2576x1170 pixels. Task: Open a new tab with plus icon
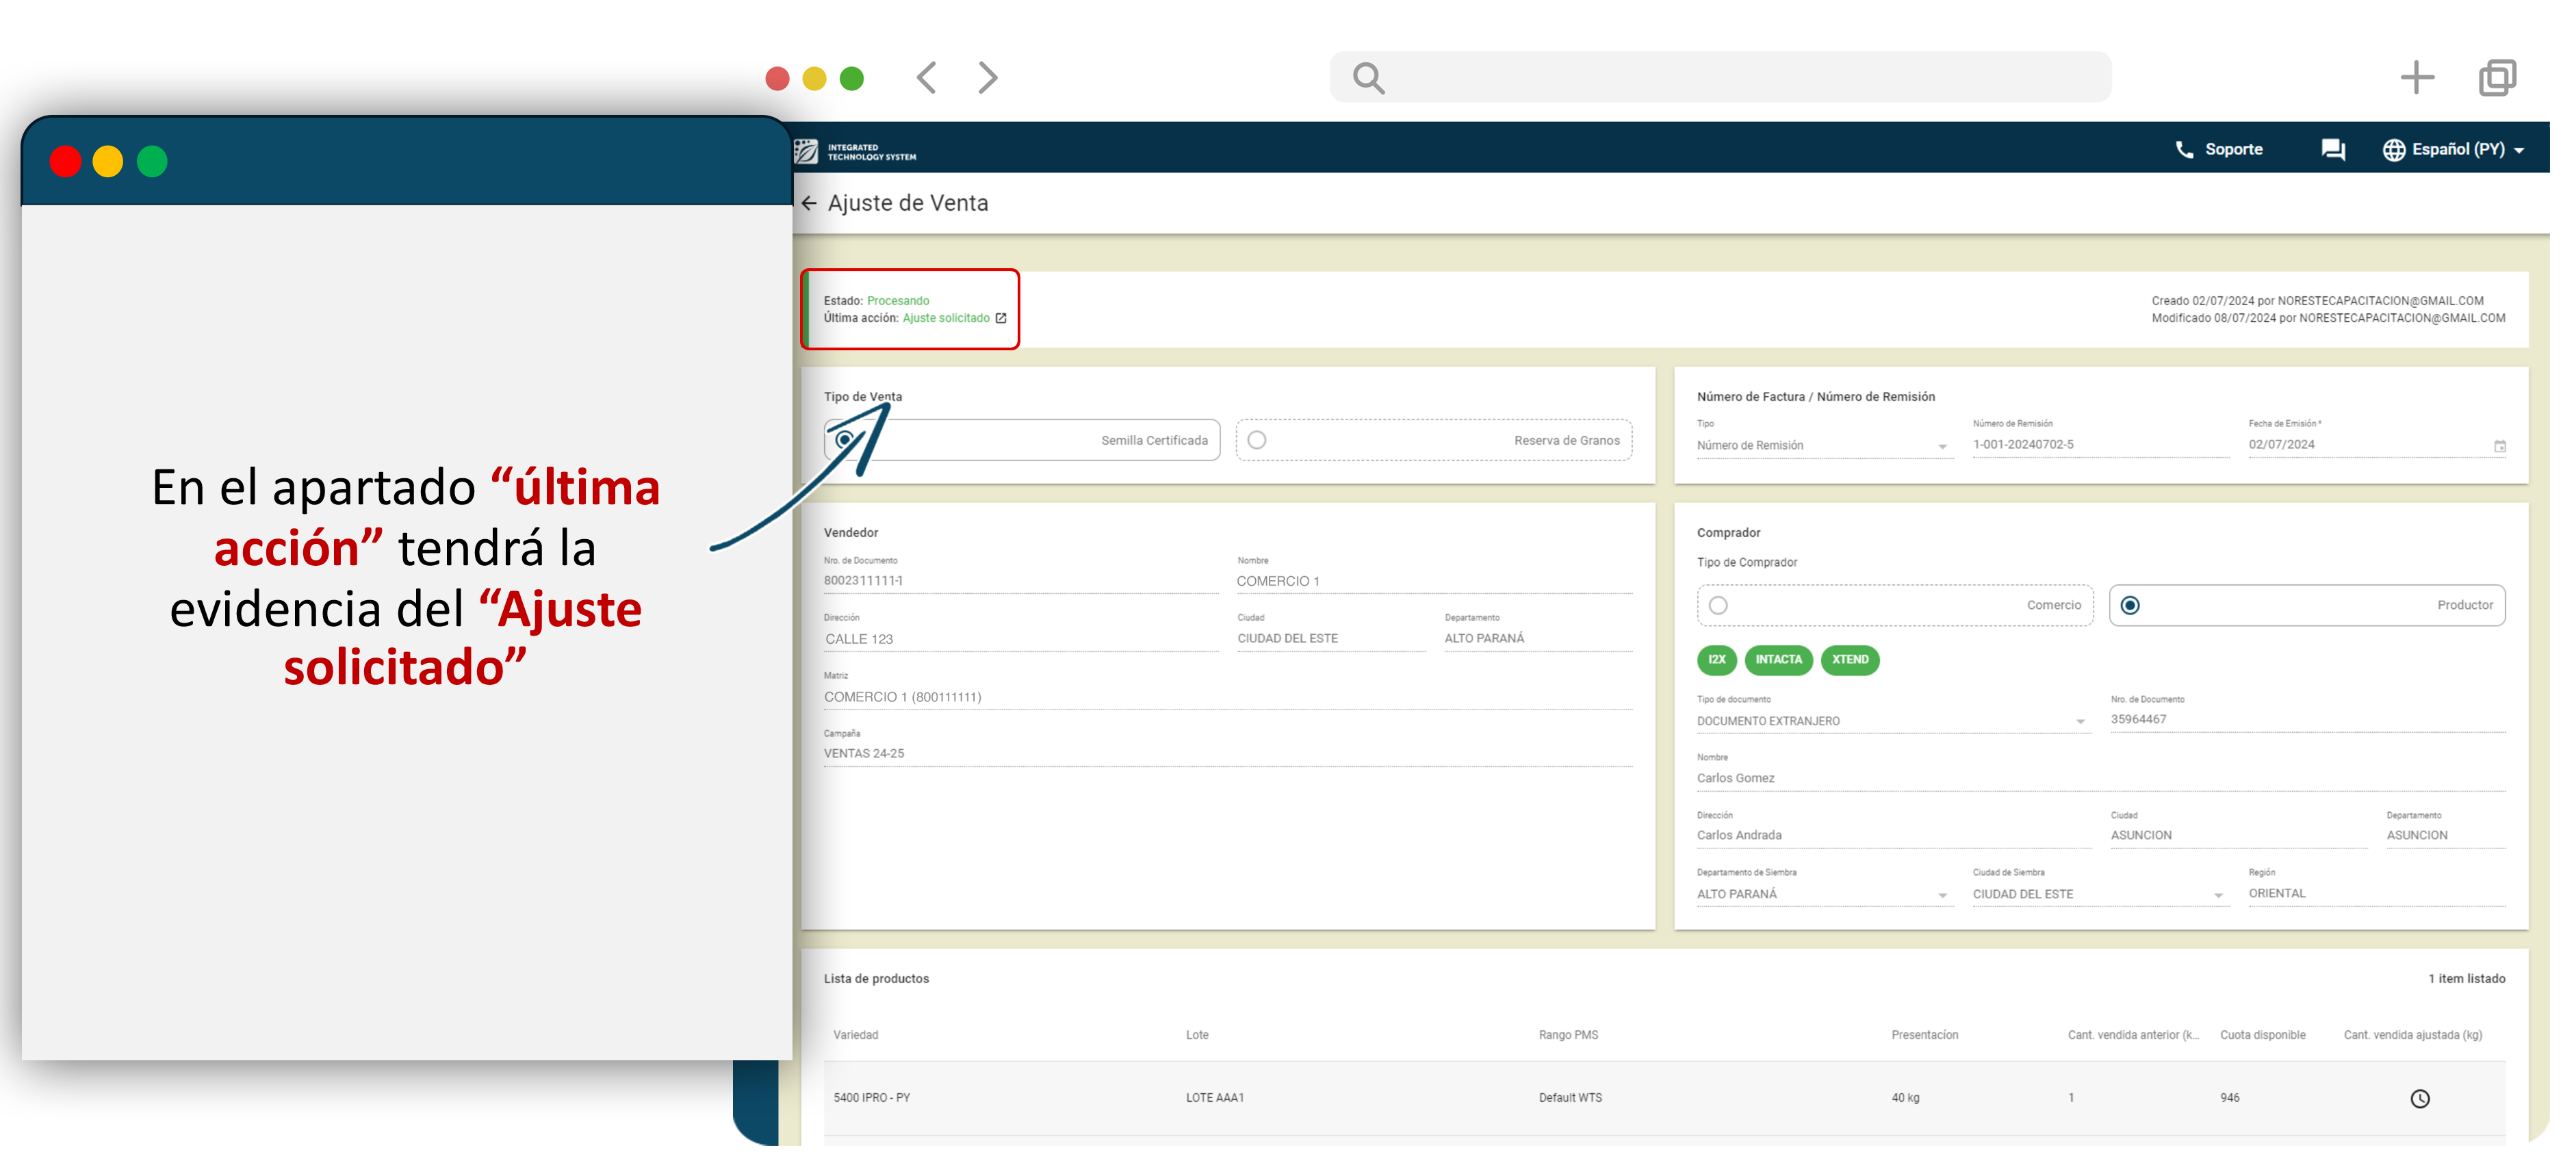(x=2416, y=78)
